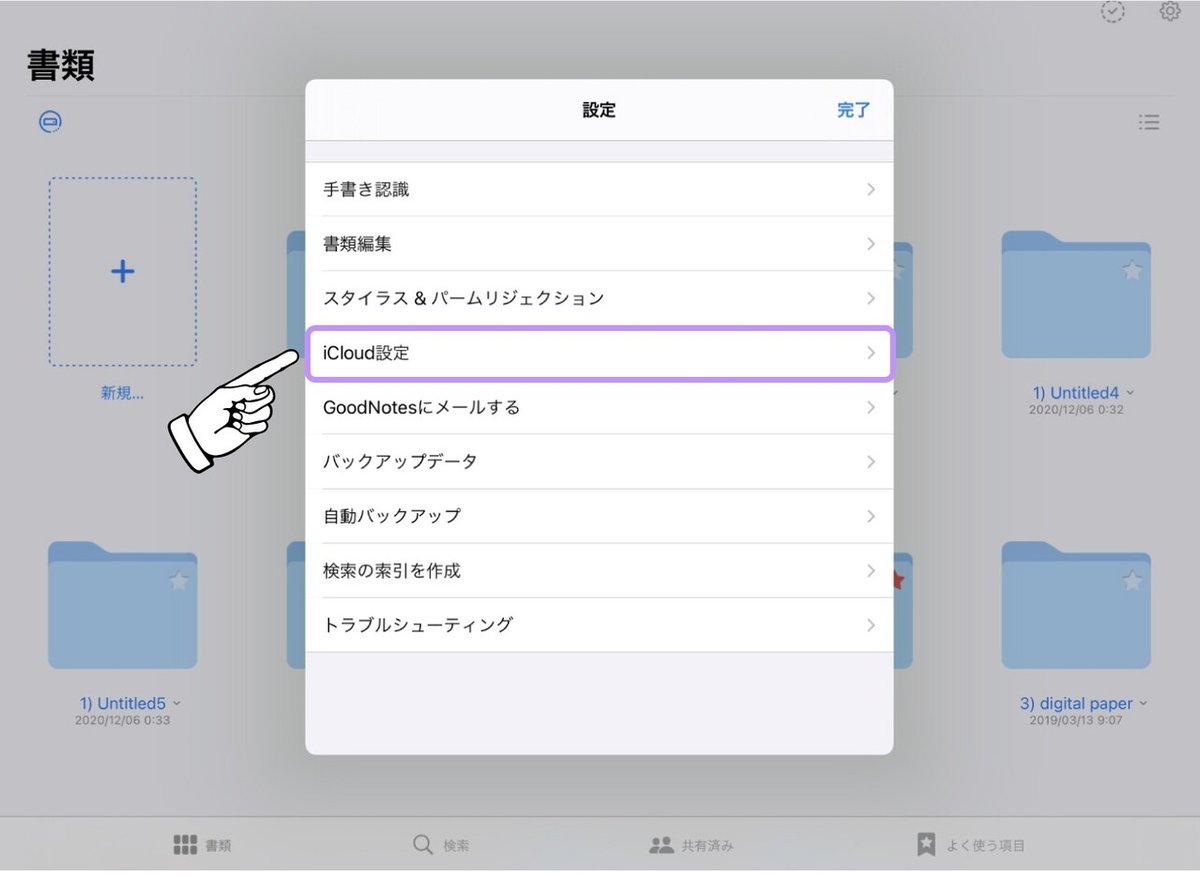Tap the dashed-circle checkmark selection icon
Image resolution: width=1200 pixels, height=877 pixels.
tap(1112, 13)
